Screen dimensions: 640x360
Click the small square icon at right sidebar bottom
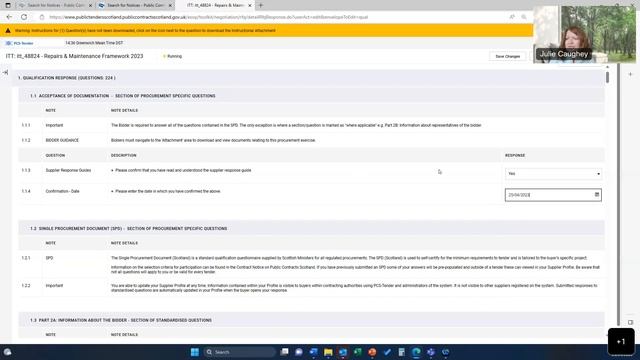[630, 322]
